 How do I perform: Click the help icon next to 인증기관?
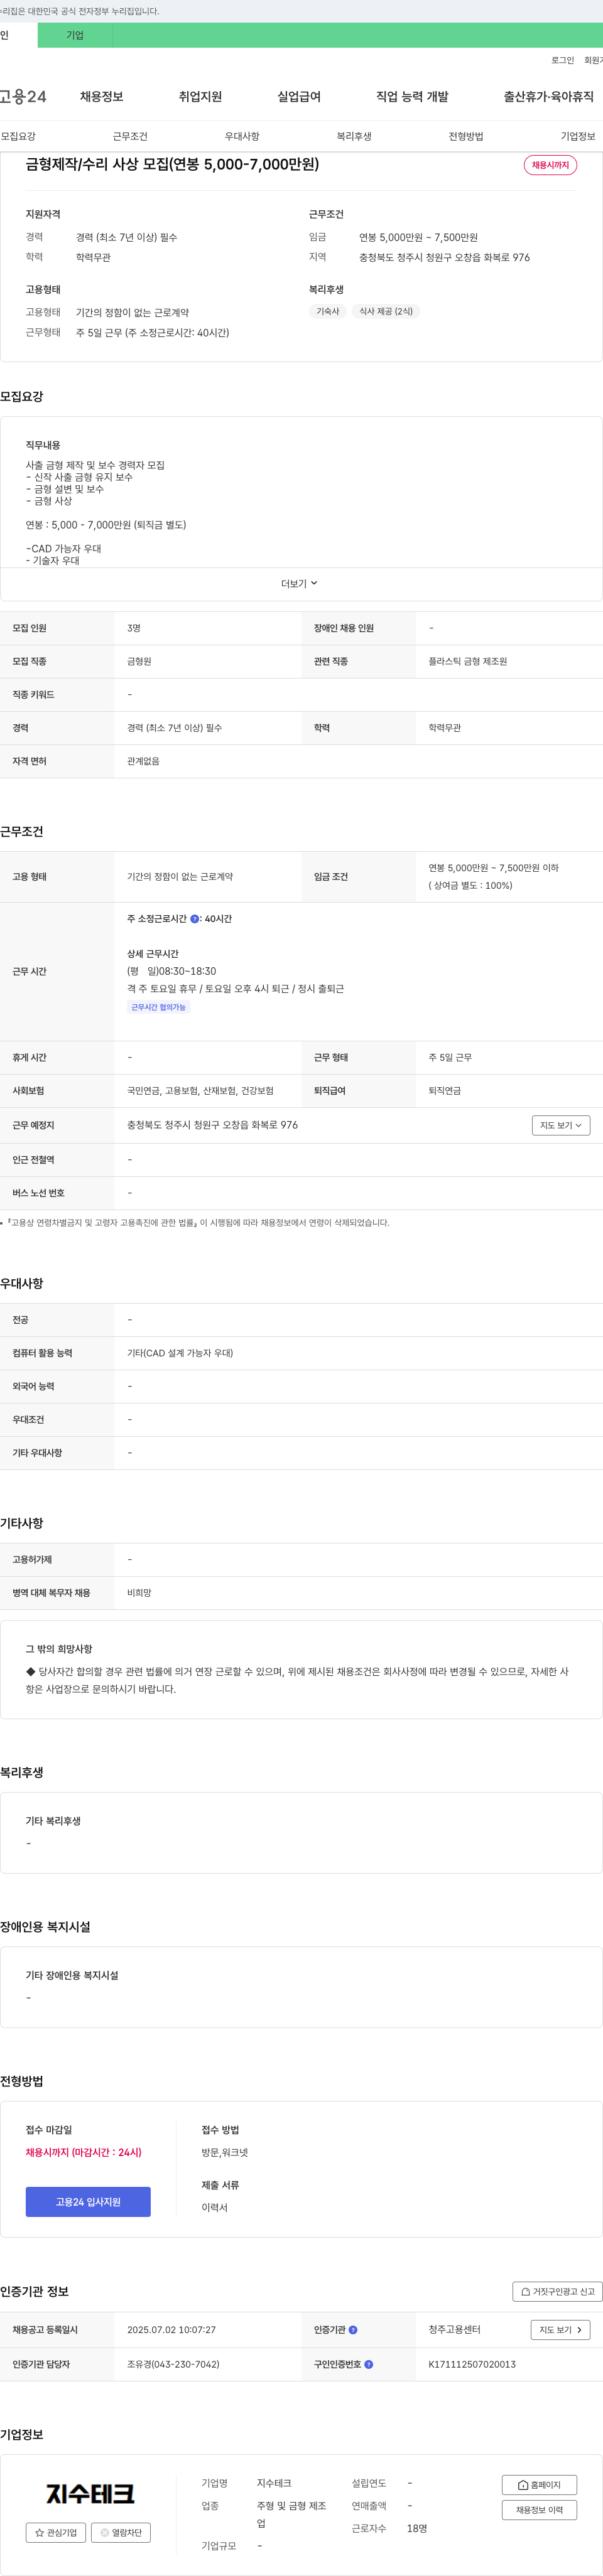point(353,2330)
